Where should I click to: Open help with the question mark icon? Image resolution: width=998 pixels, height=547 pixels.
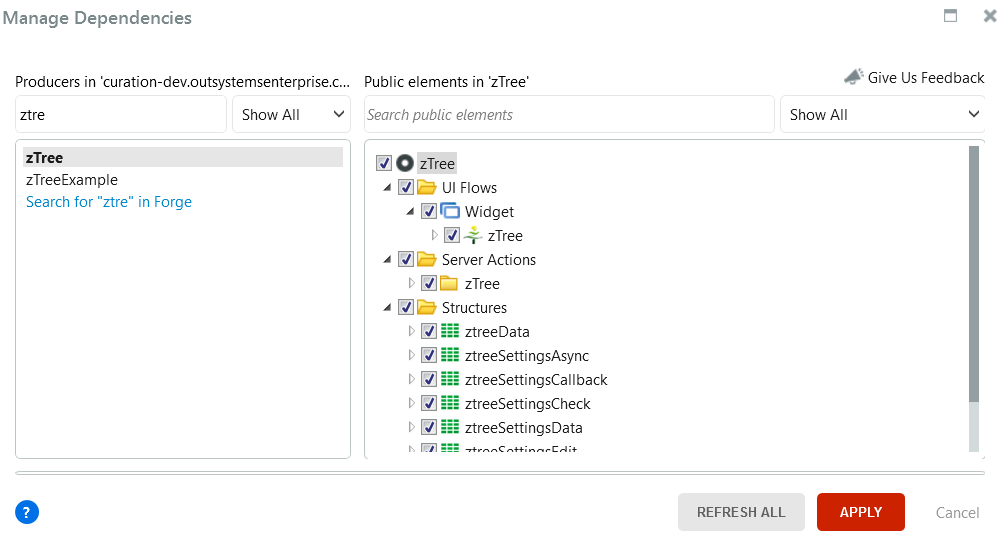tap(27, 512)
